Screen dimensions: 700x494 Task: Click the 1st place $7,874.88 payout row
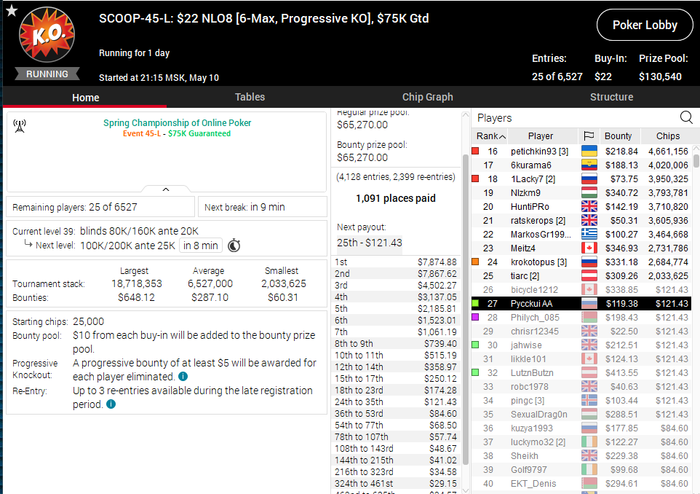click(x=396, y=262)
